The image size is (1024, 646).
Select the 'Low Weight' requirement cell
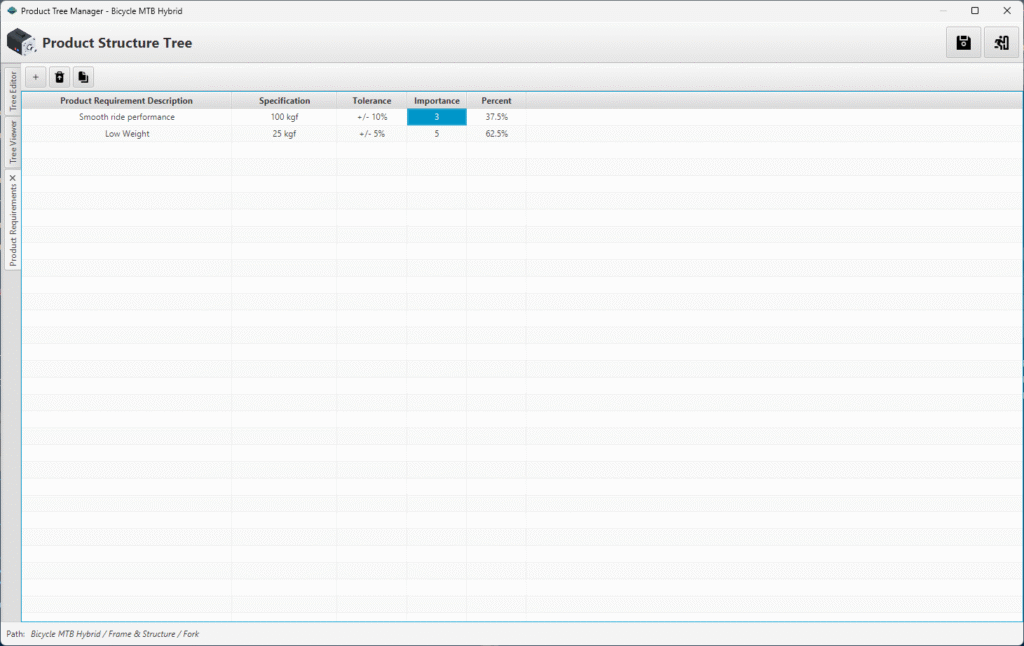coord(126,134)
